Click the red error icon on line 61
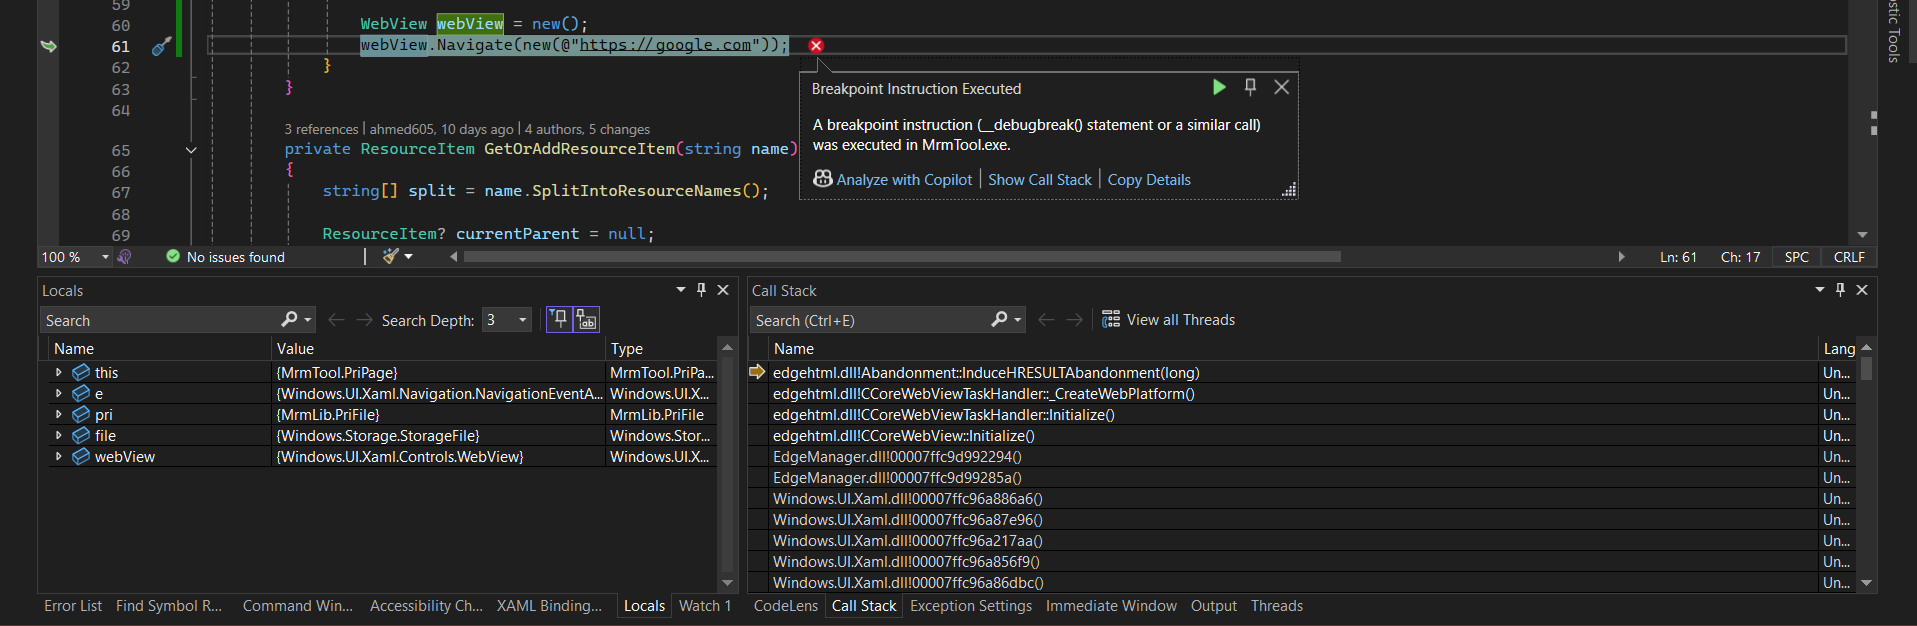 (816, 46)
